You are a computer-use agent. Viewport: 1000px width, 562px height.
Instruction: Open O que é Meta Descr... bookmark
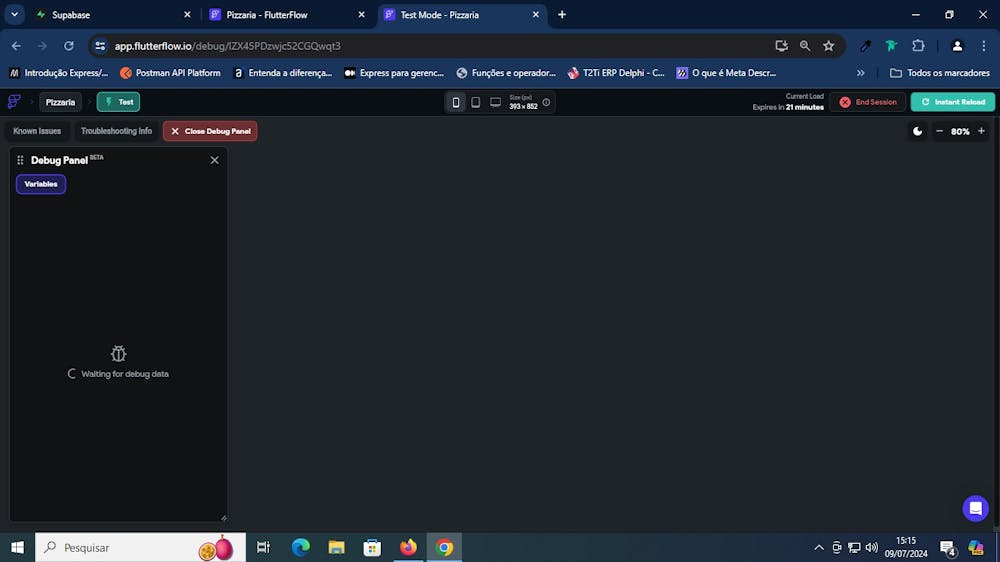coord(726,73)
